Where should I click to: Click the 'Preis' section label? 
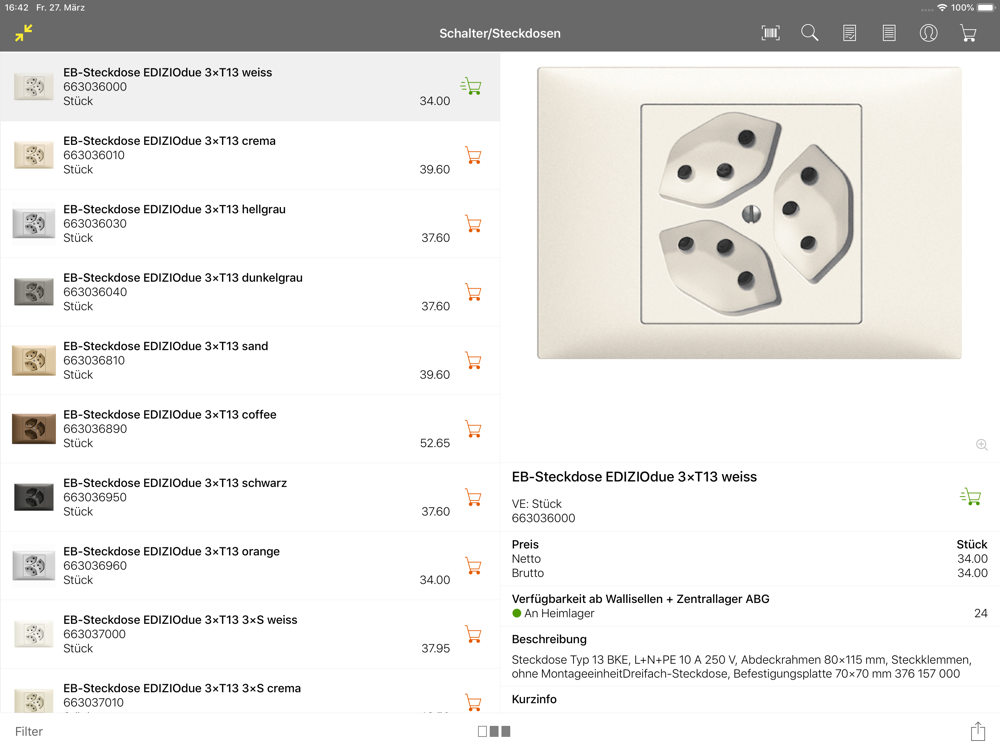[x=525, y=544]
